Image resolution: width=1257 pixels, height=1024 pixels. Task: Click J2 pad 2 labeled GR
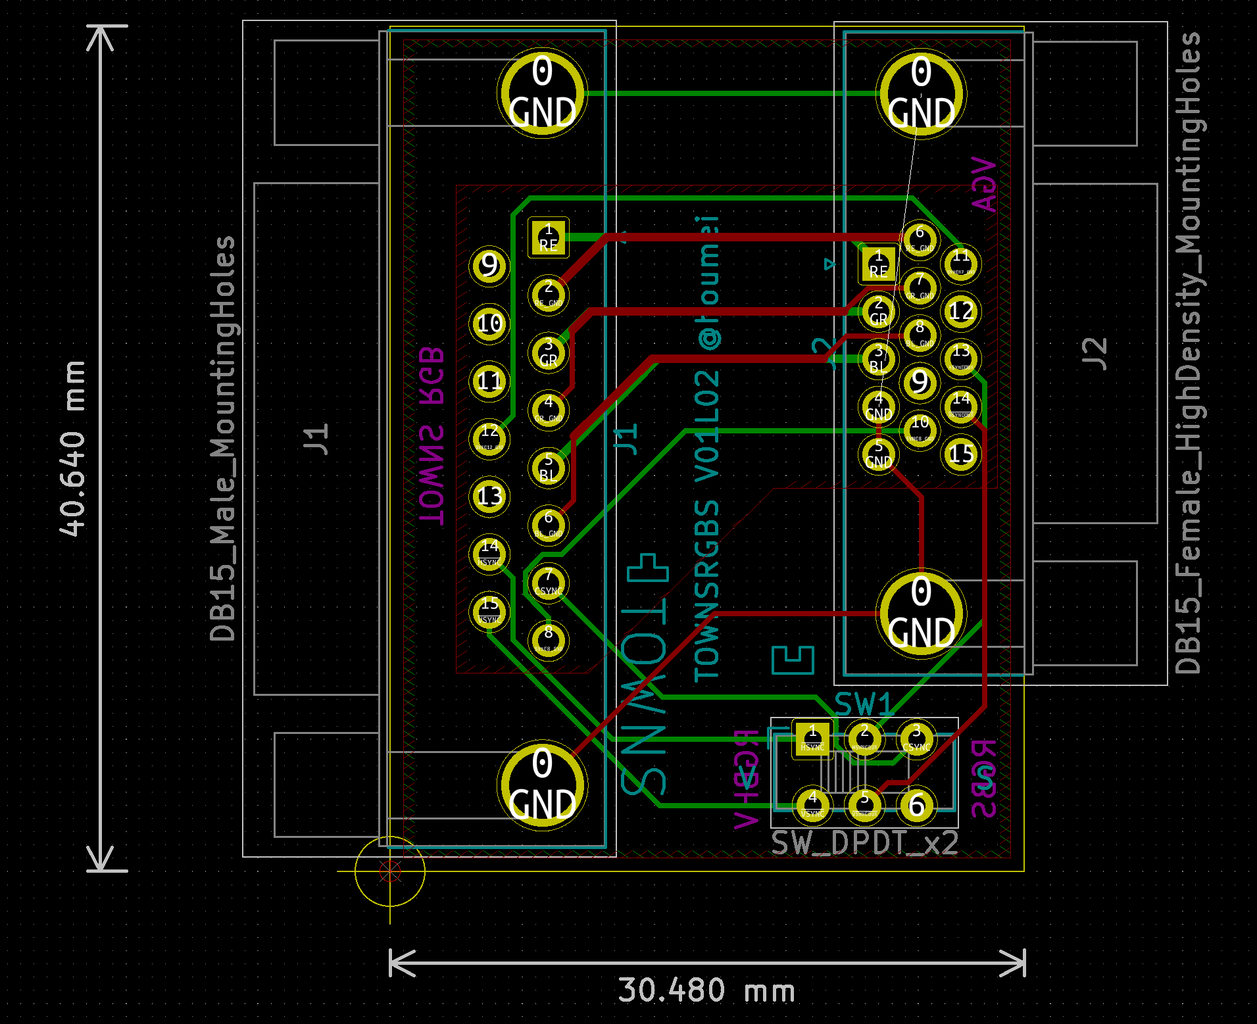point(879,312)
